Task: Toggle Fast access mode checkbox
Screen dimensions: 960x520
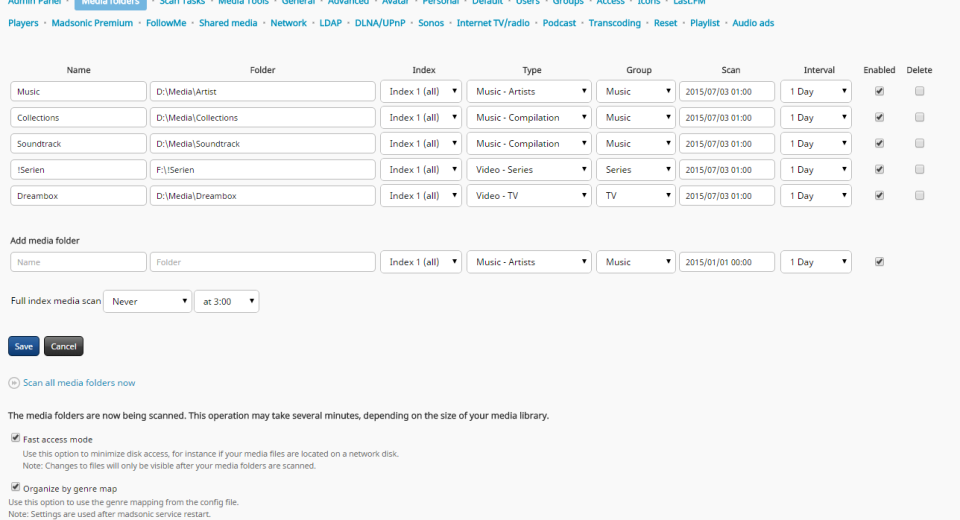Action: [15, 438]
